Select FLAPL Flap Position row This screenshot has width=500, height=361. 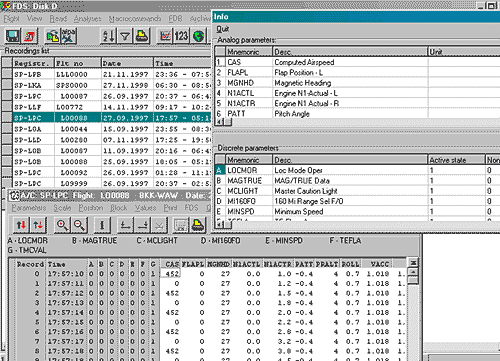tap(357, 72)
